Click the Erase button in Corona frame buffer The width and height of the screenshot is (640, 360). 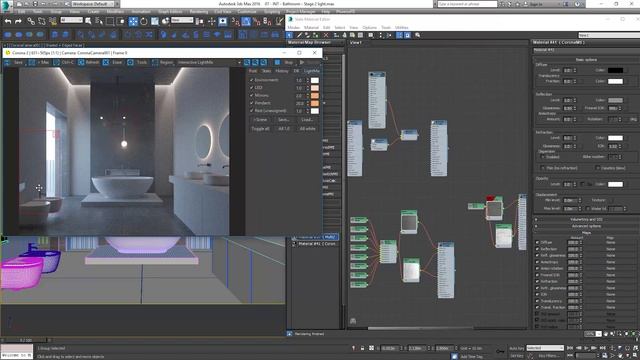(113, 62)
